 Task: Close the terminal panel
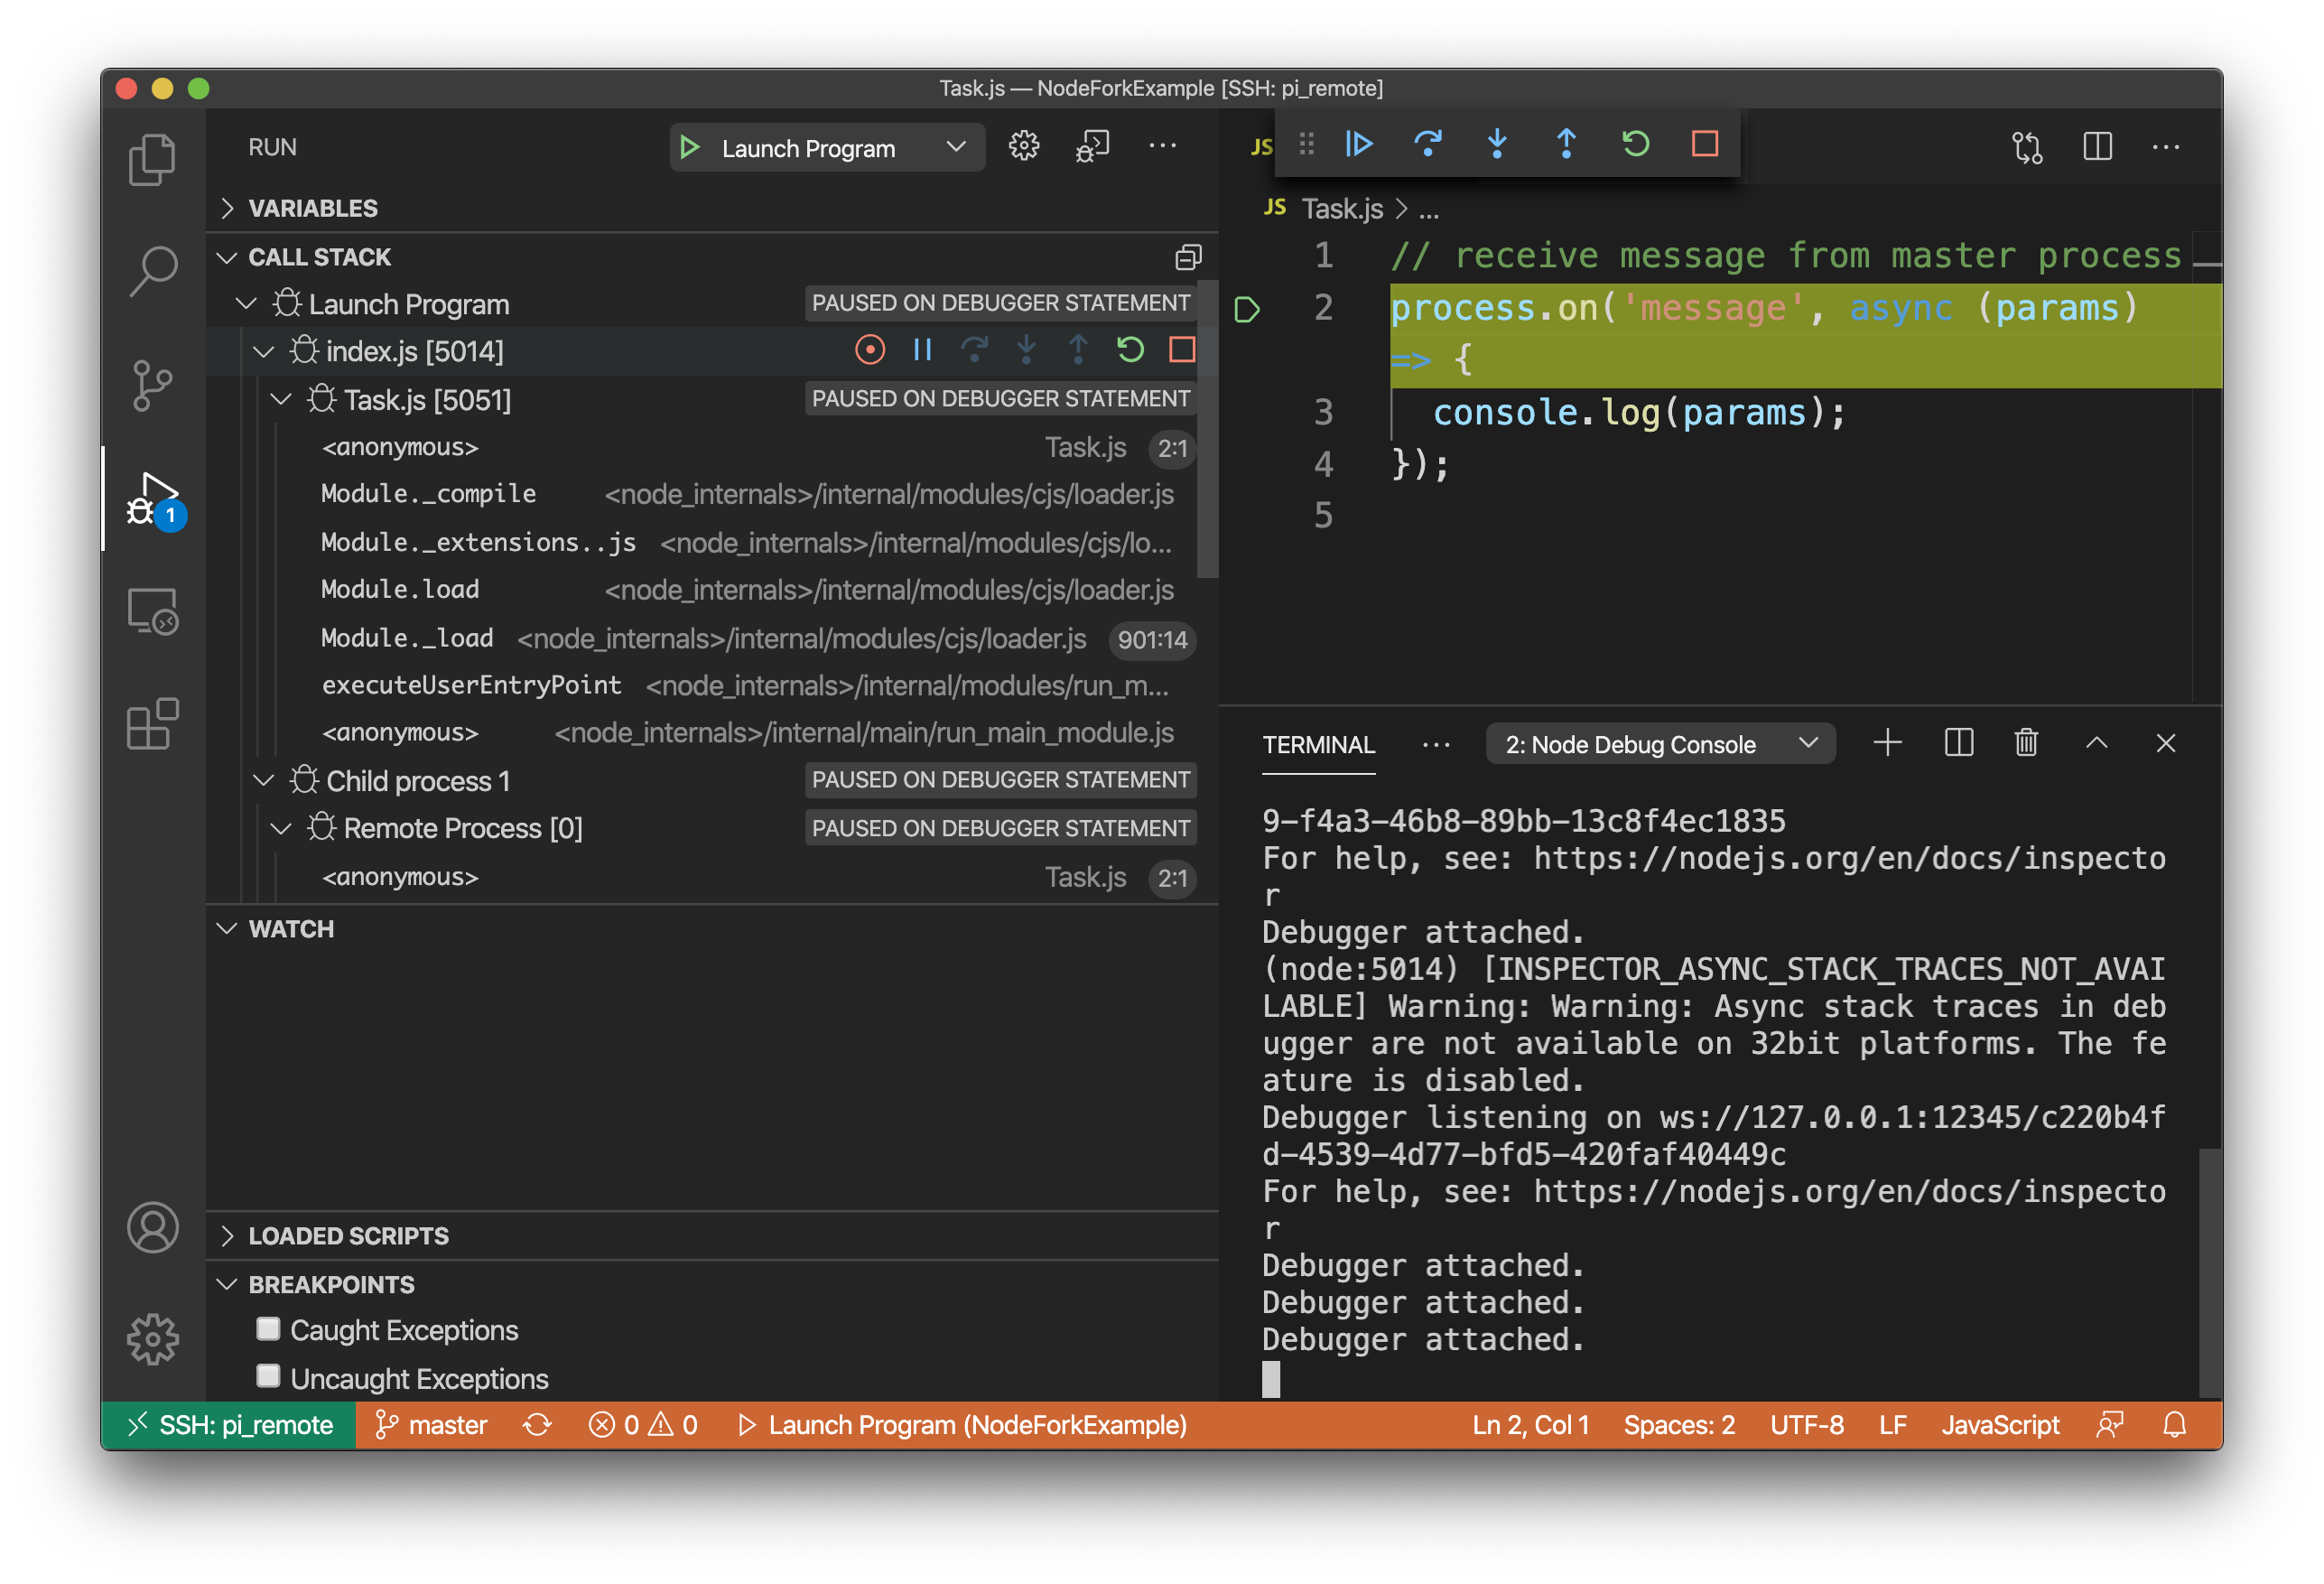coord(2165,743)
